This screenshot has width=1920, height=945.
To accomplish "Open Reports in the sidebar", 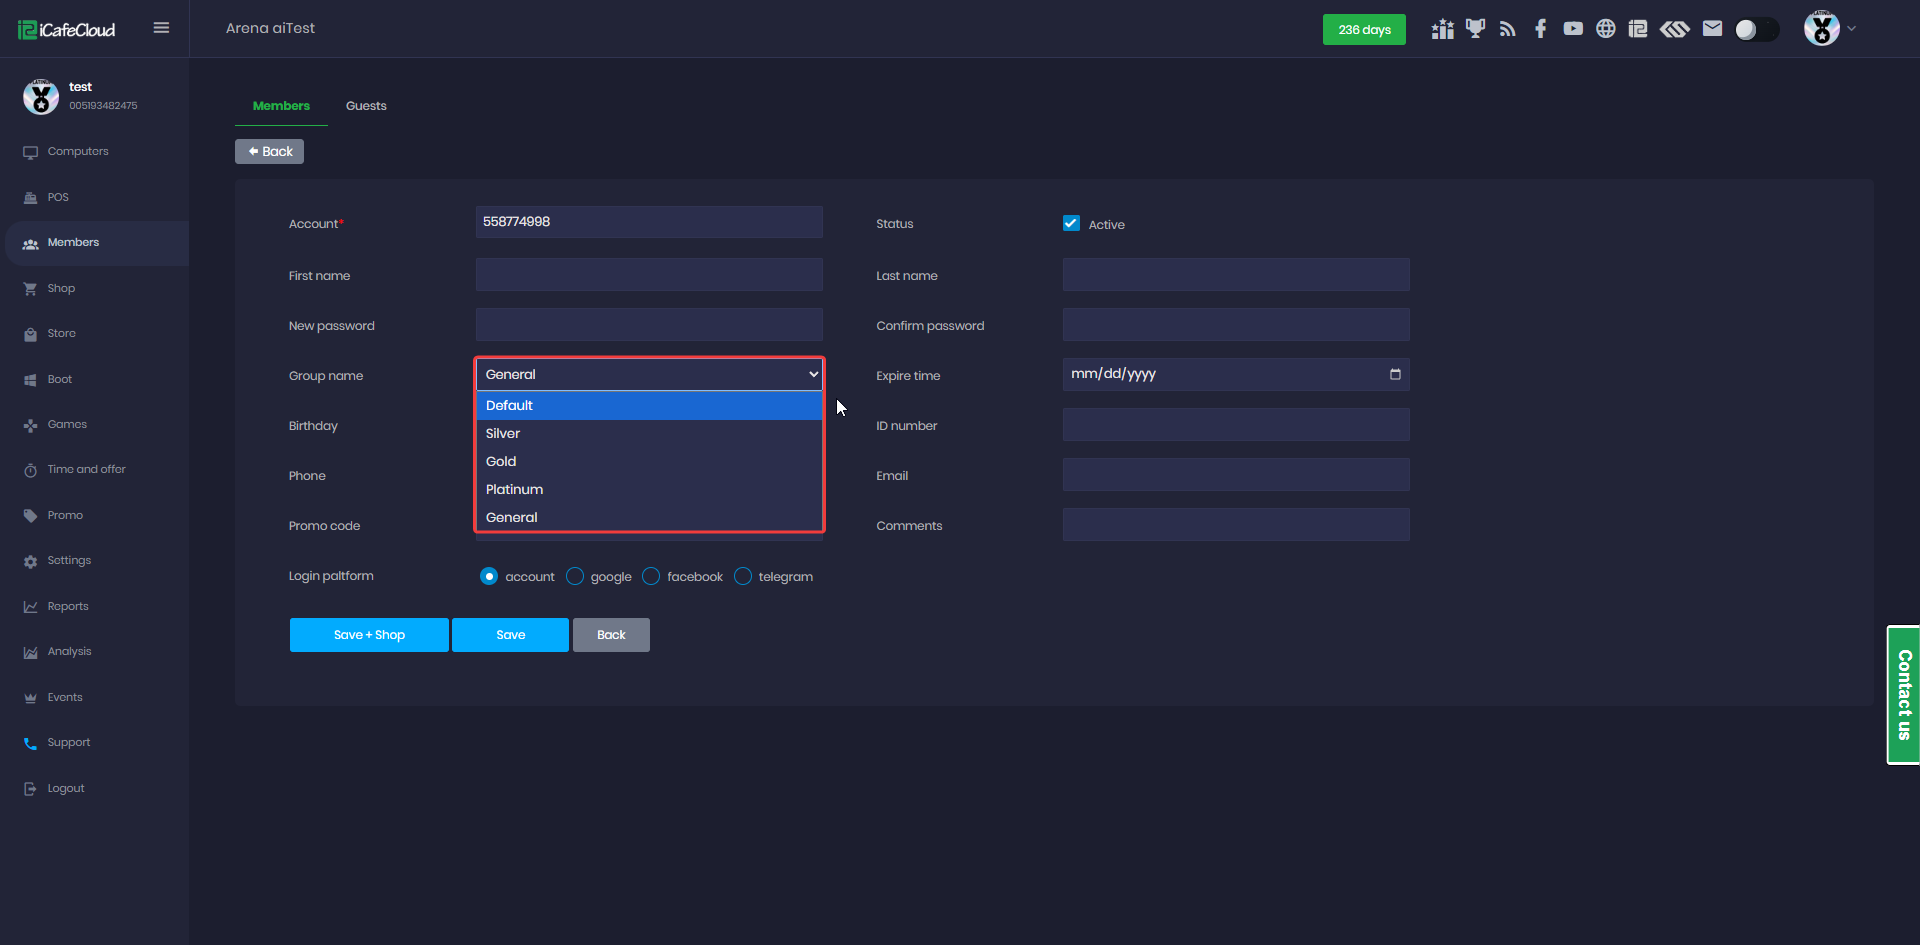I will coord(68,606).
